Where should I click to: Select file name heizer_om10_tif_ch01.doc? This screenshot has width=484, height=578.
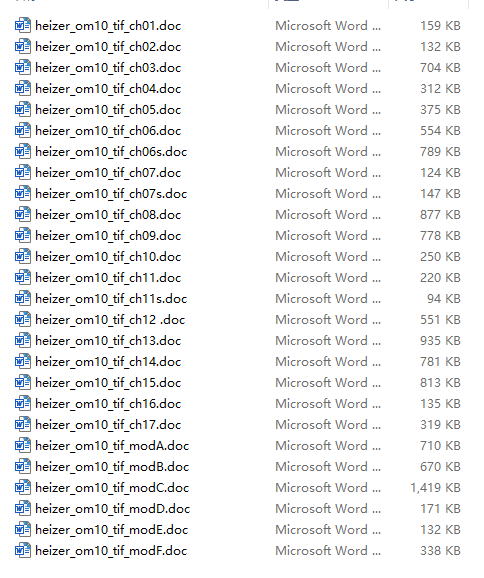point(108,26)
